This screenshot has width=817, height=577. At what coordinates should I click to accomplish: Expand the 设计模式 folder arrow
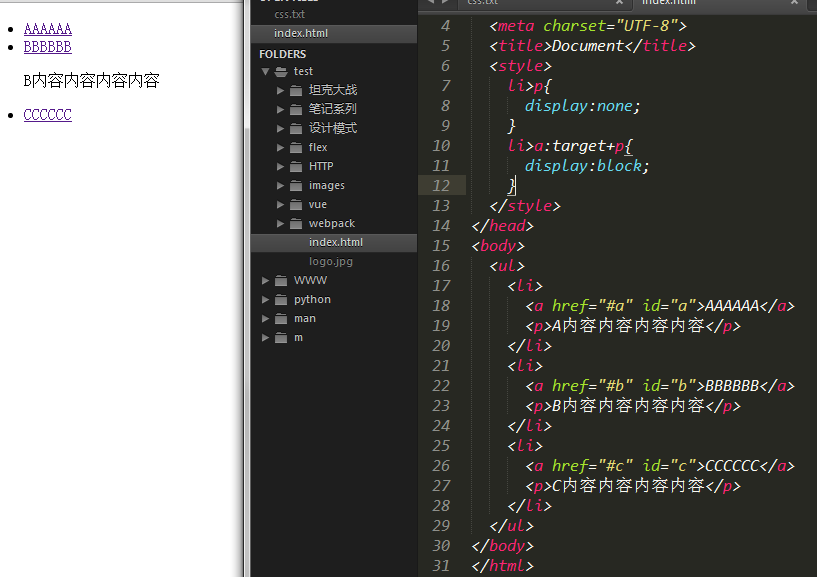point(280,129)
